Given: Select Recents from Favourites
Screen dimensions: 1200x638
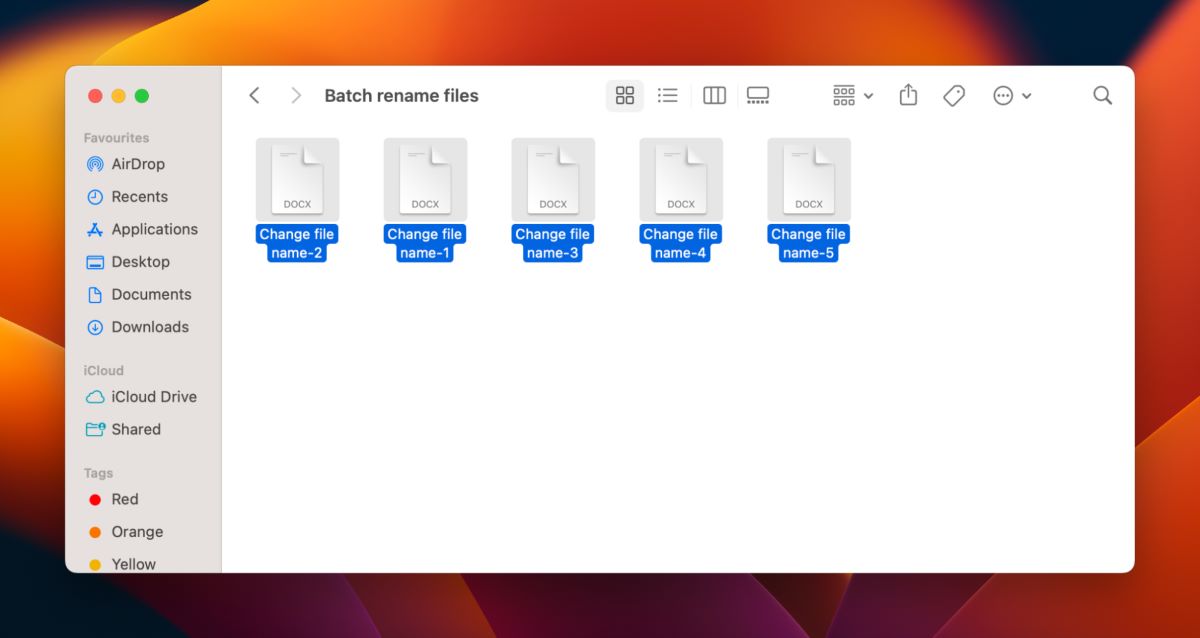Looking at the screenshot, I should pos(137,196).
